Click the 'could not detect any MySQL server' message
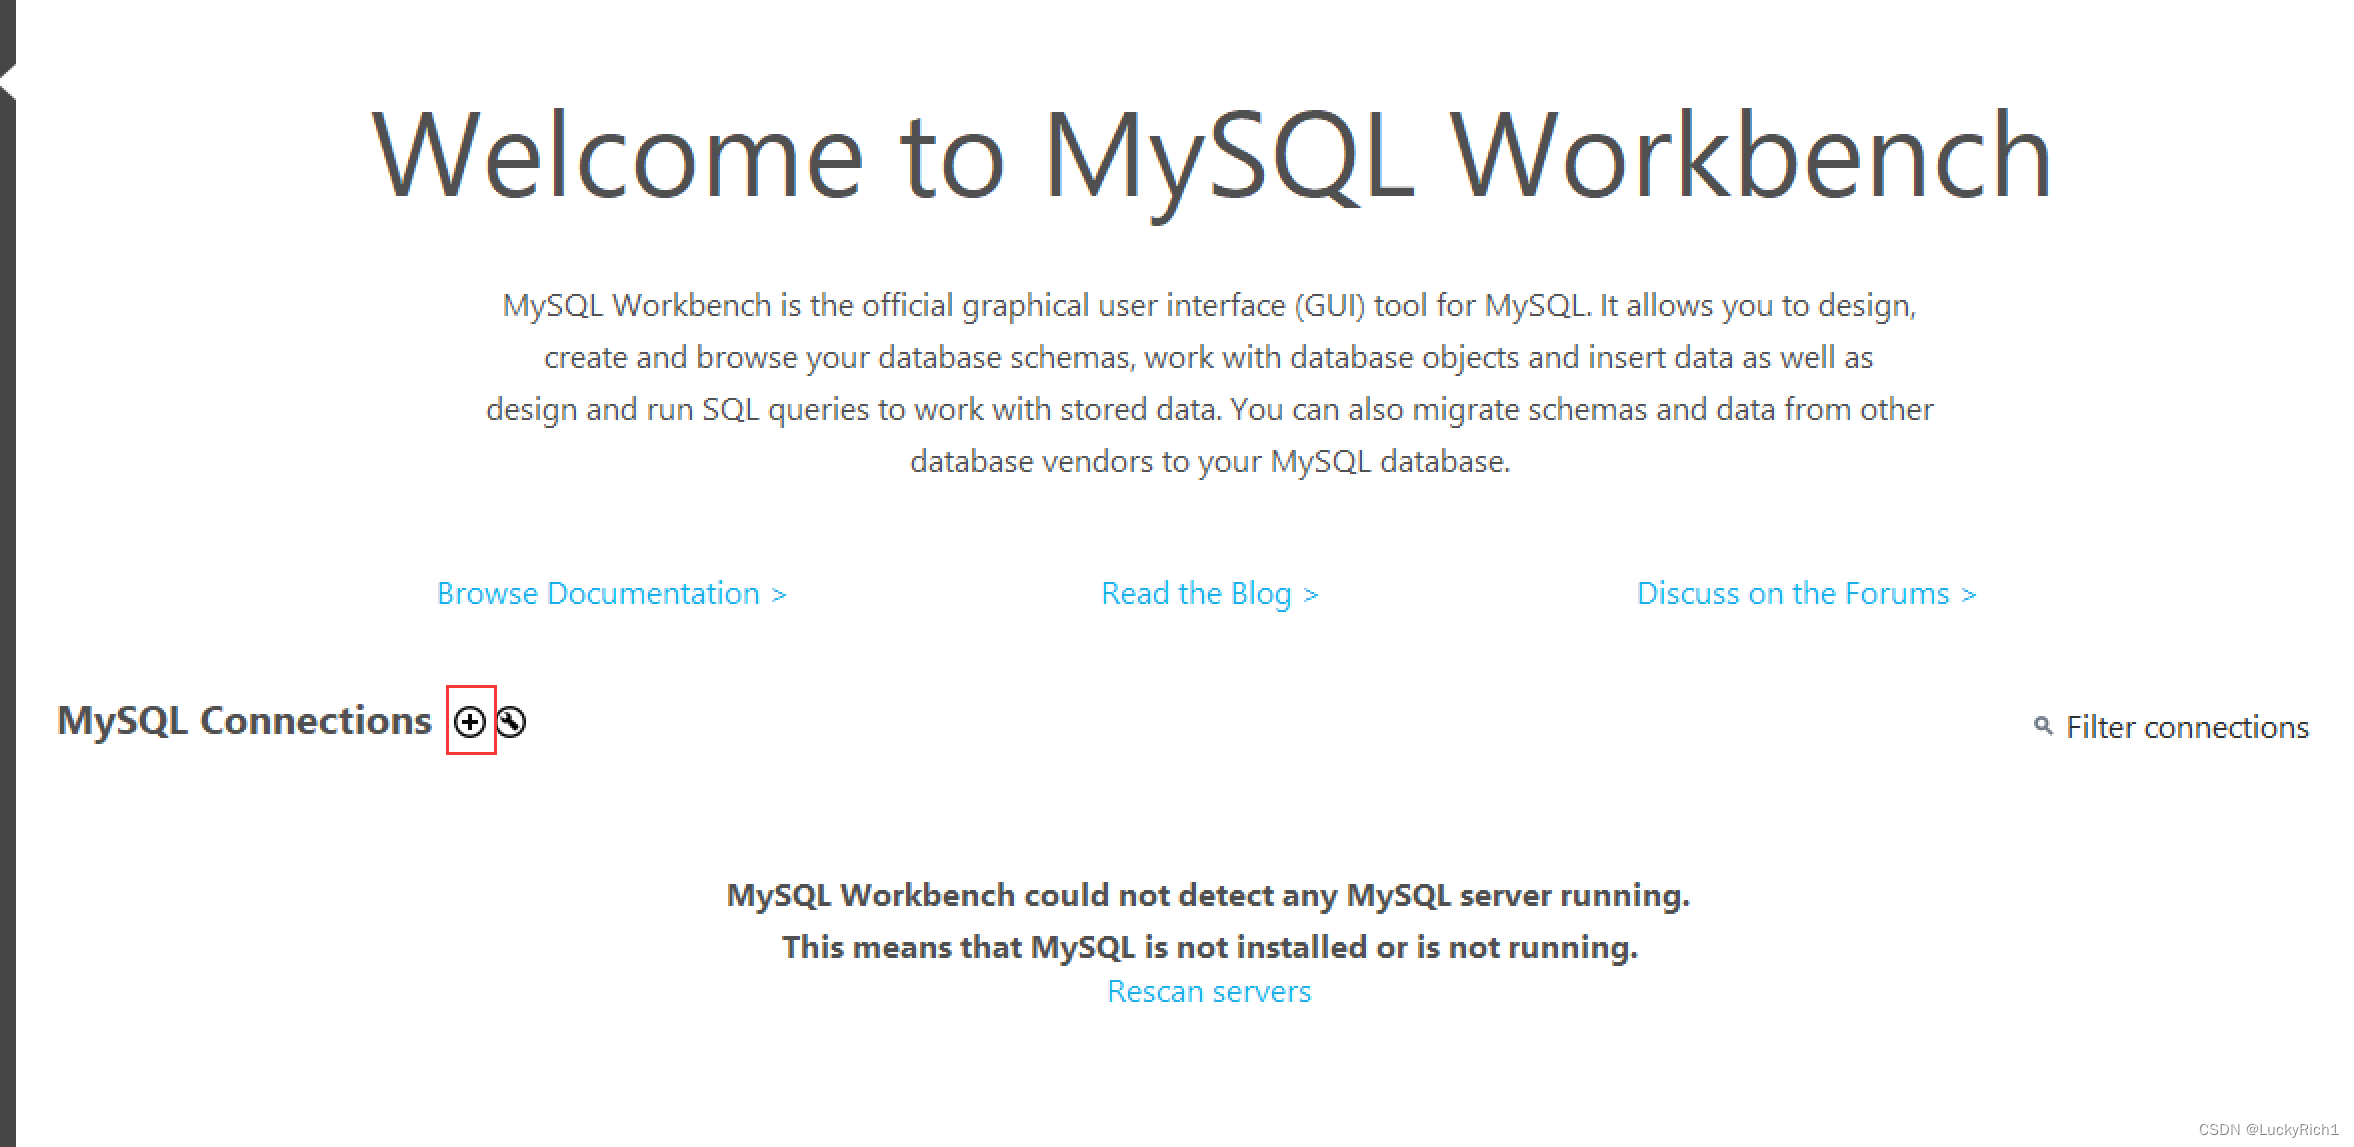Viewport: 2354px width, 1147px height. (x=1207, y=895)
